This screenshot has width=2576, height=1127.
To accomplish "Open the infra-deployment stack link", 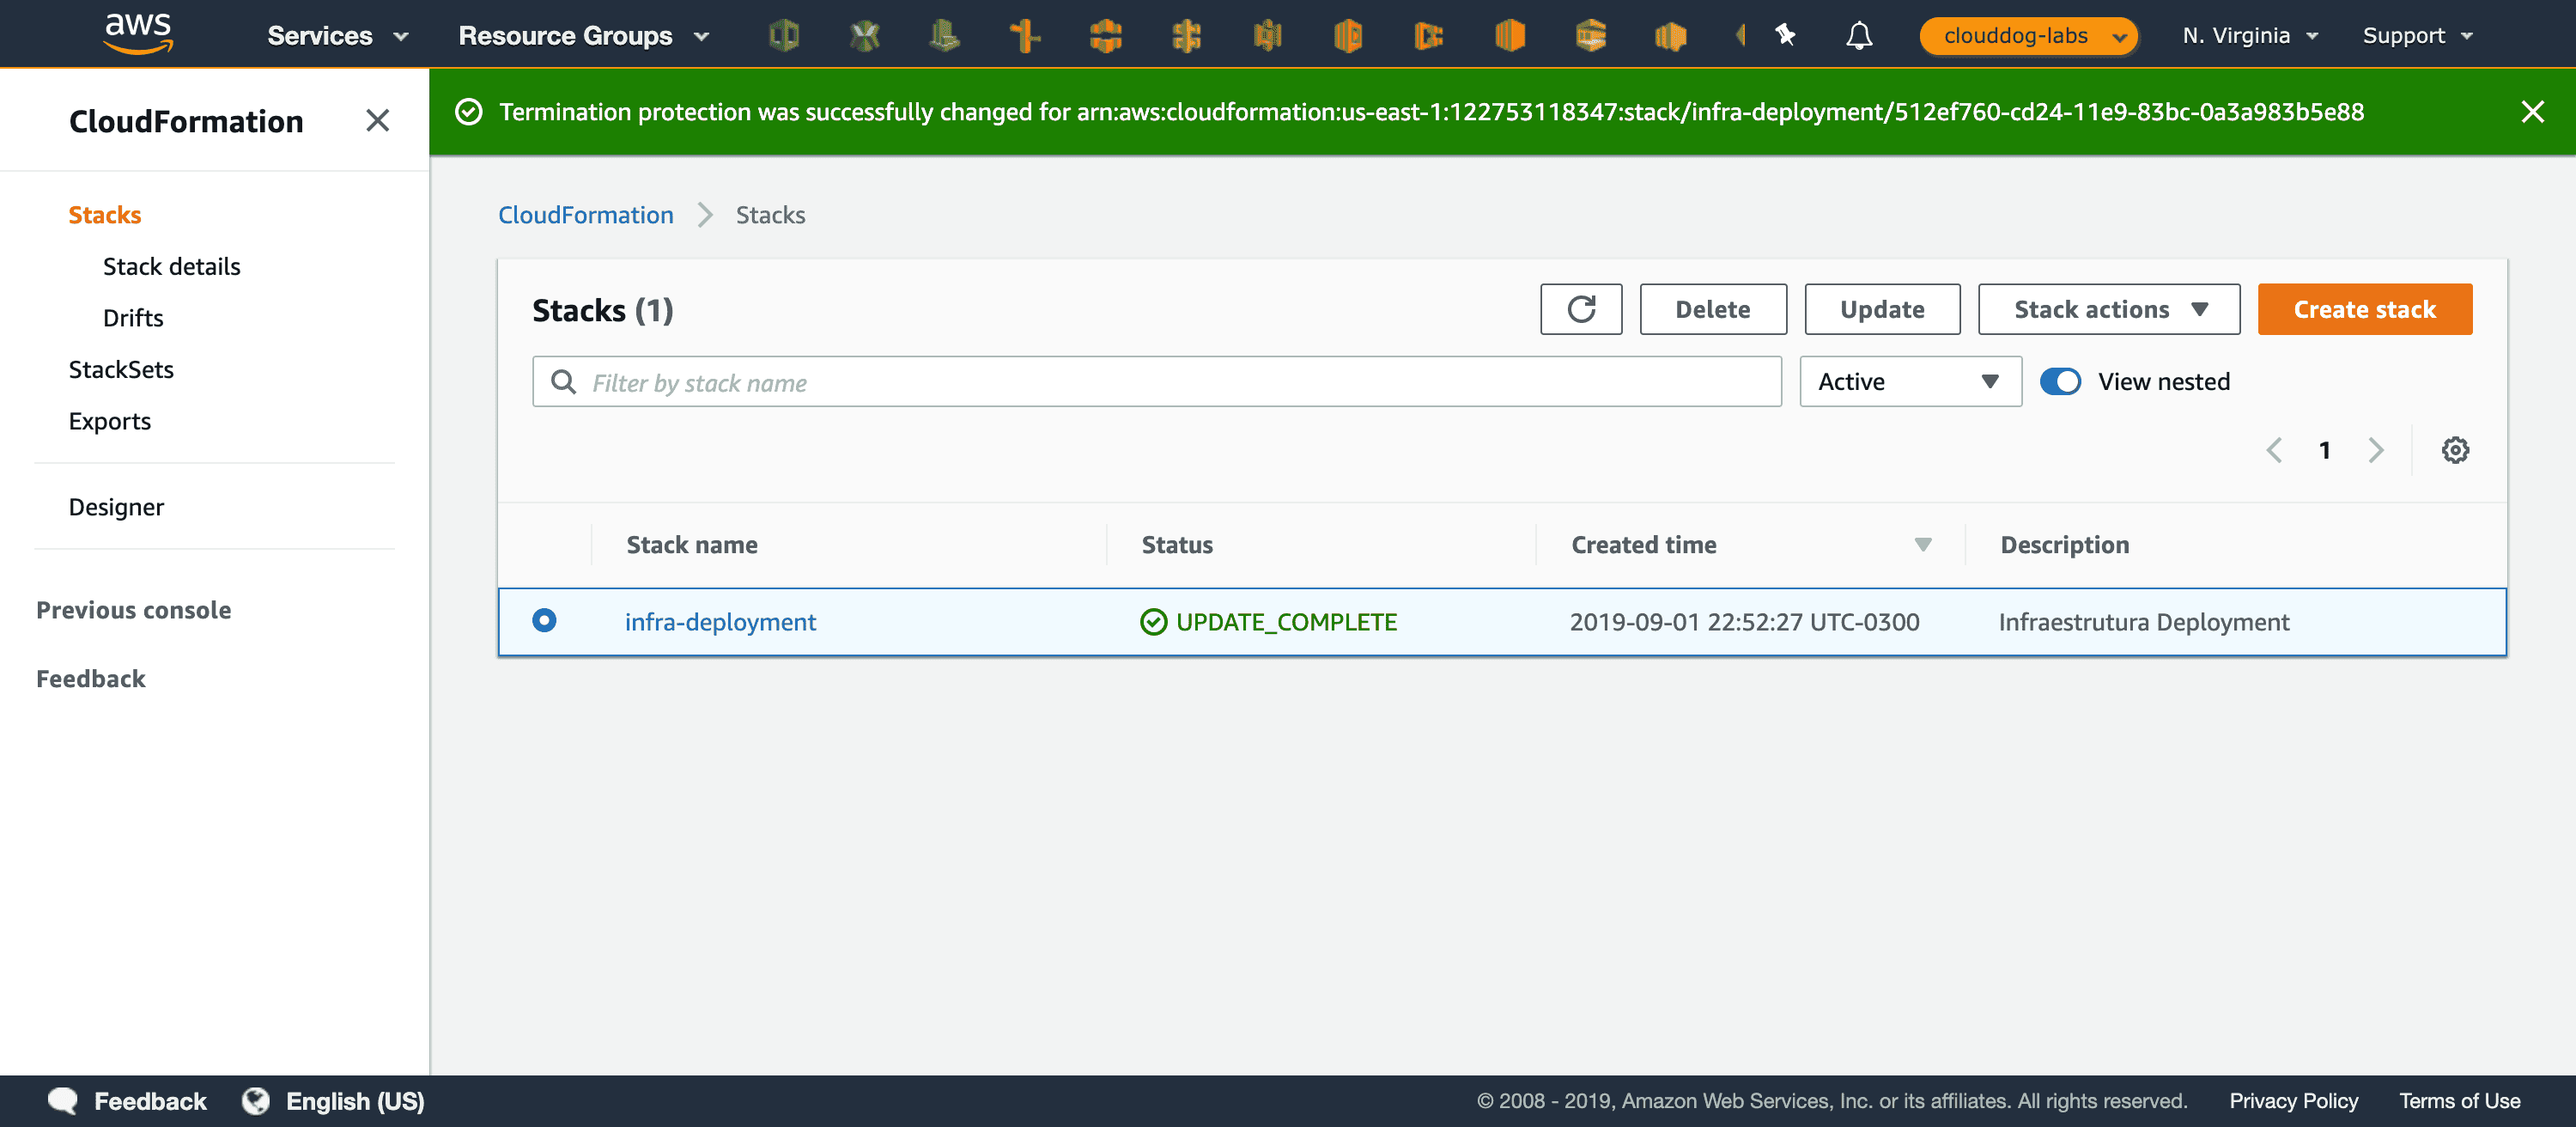I will (720, 622).
